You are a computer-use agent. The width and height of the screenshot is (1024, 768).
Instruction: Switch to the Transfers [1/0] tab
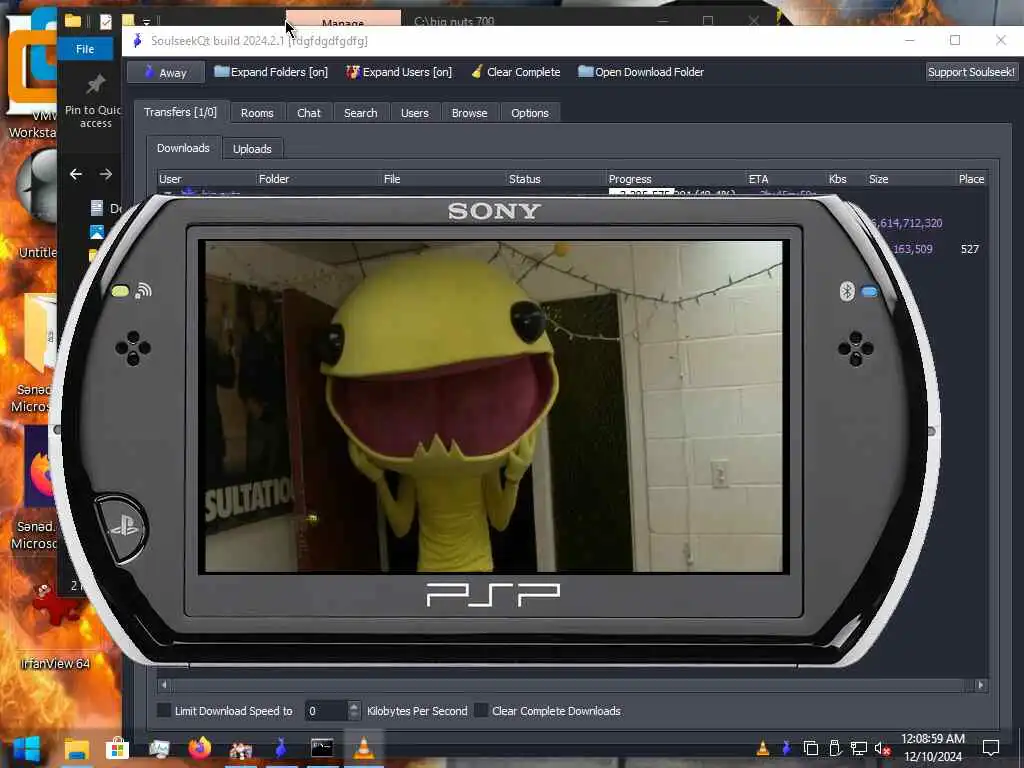tap(180, 112)
